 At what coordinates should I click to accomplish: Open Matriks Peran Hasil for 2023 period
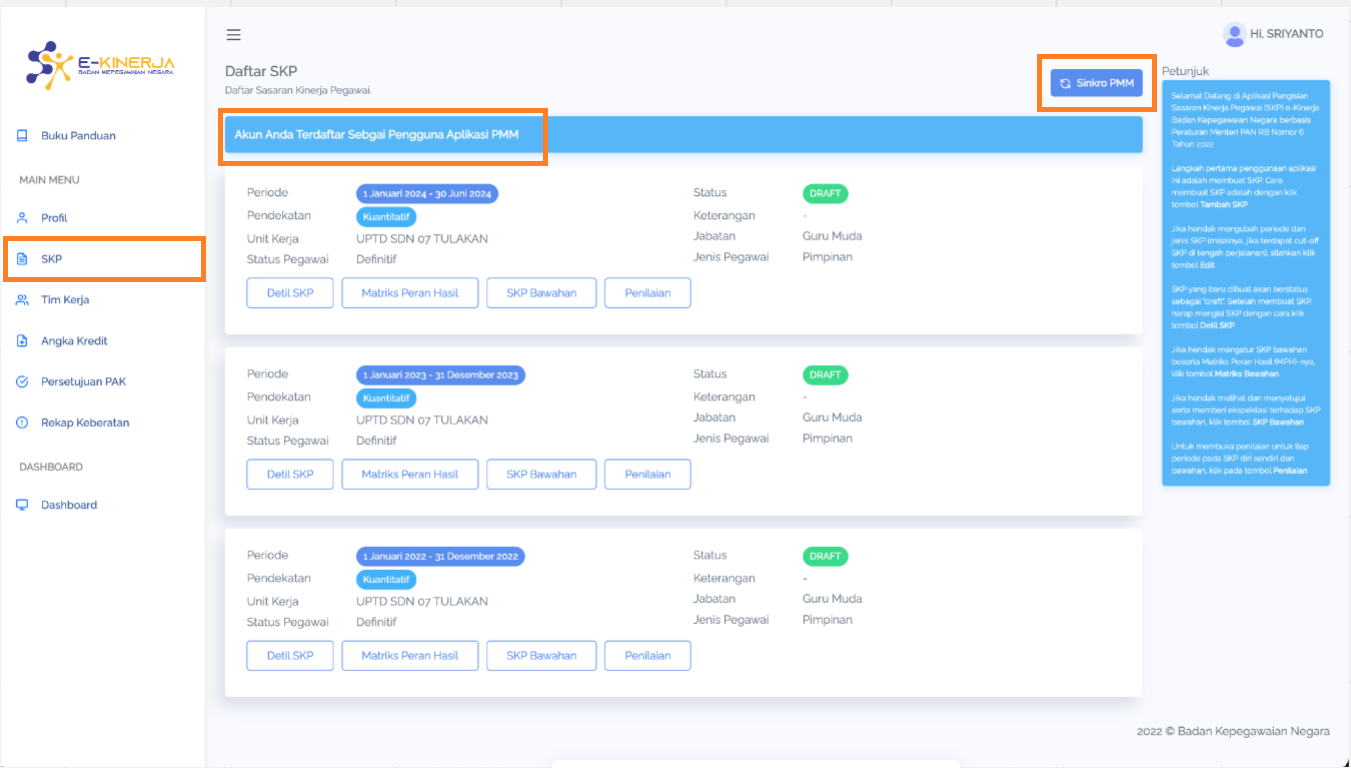pos(410,474)
